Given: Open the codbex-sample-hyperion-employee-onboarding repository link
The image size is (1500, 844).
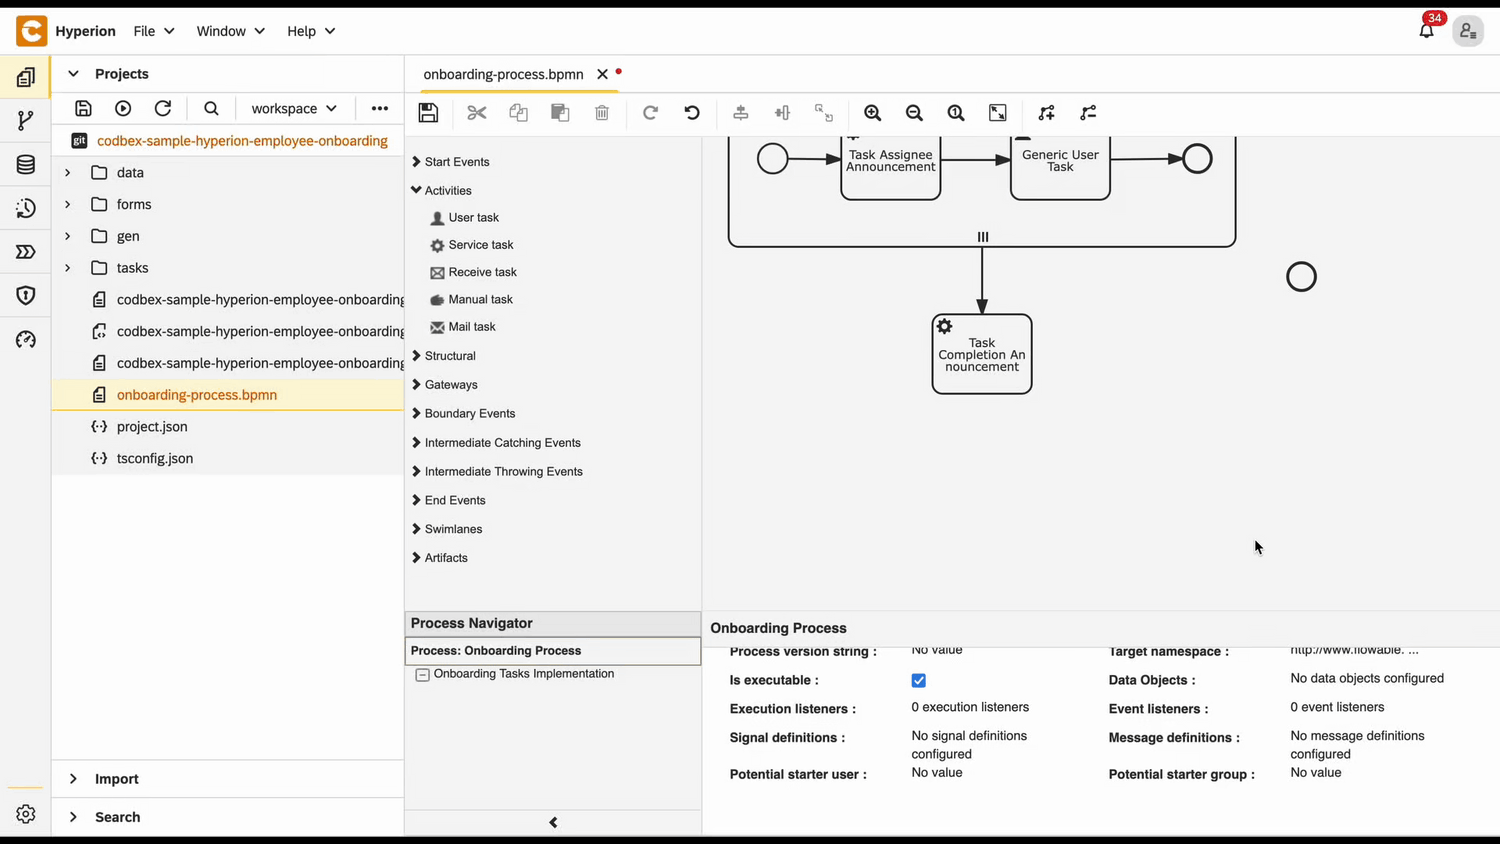Looking at the screenshot, I should pos(242,141).
